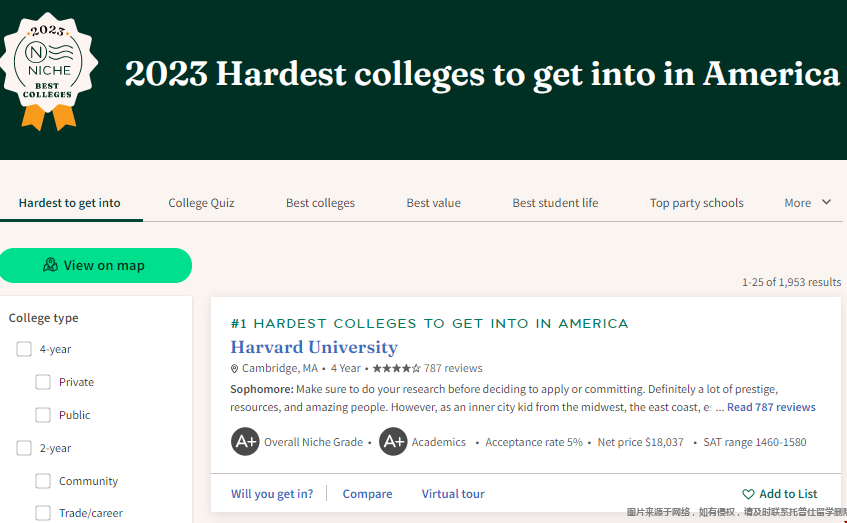This screenshot has height=523, width=847.
Task: Check the 4-year college type box
Action: click(x=24, y=349)
